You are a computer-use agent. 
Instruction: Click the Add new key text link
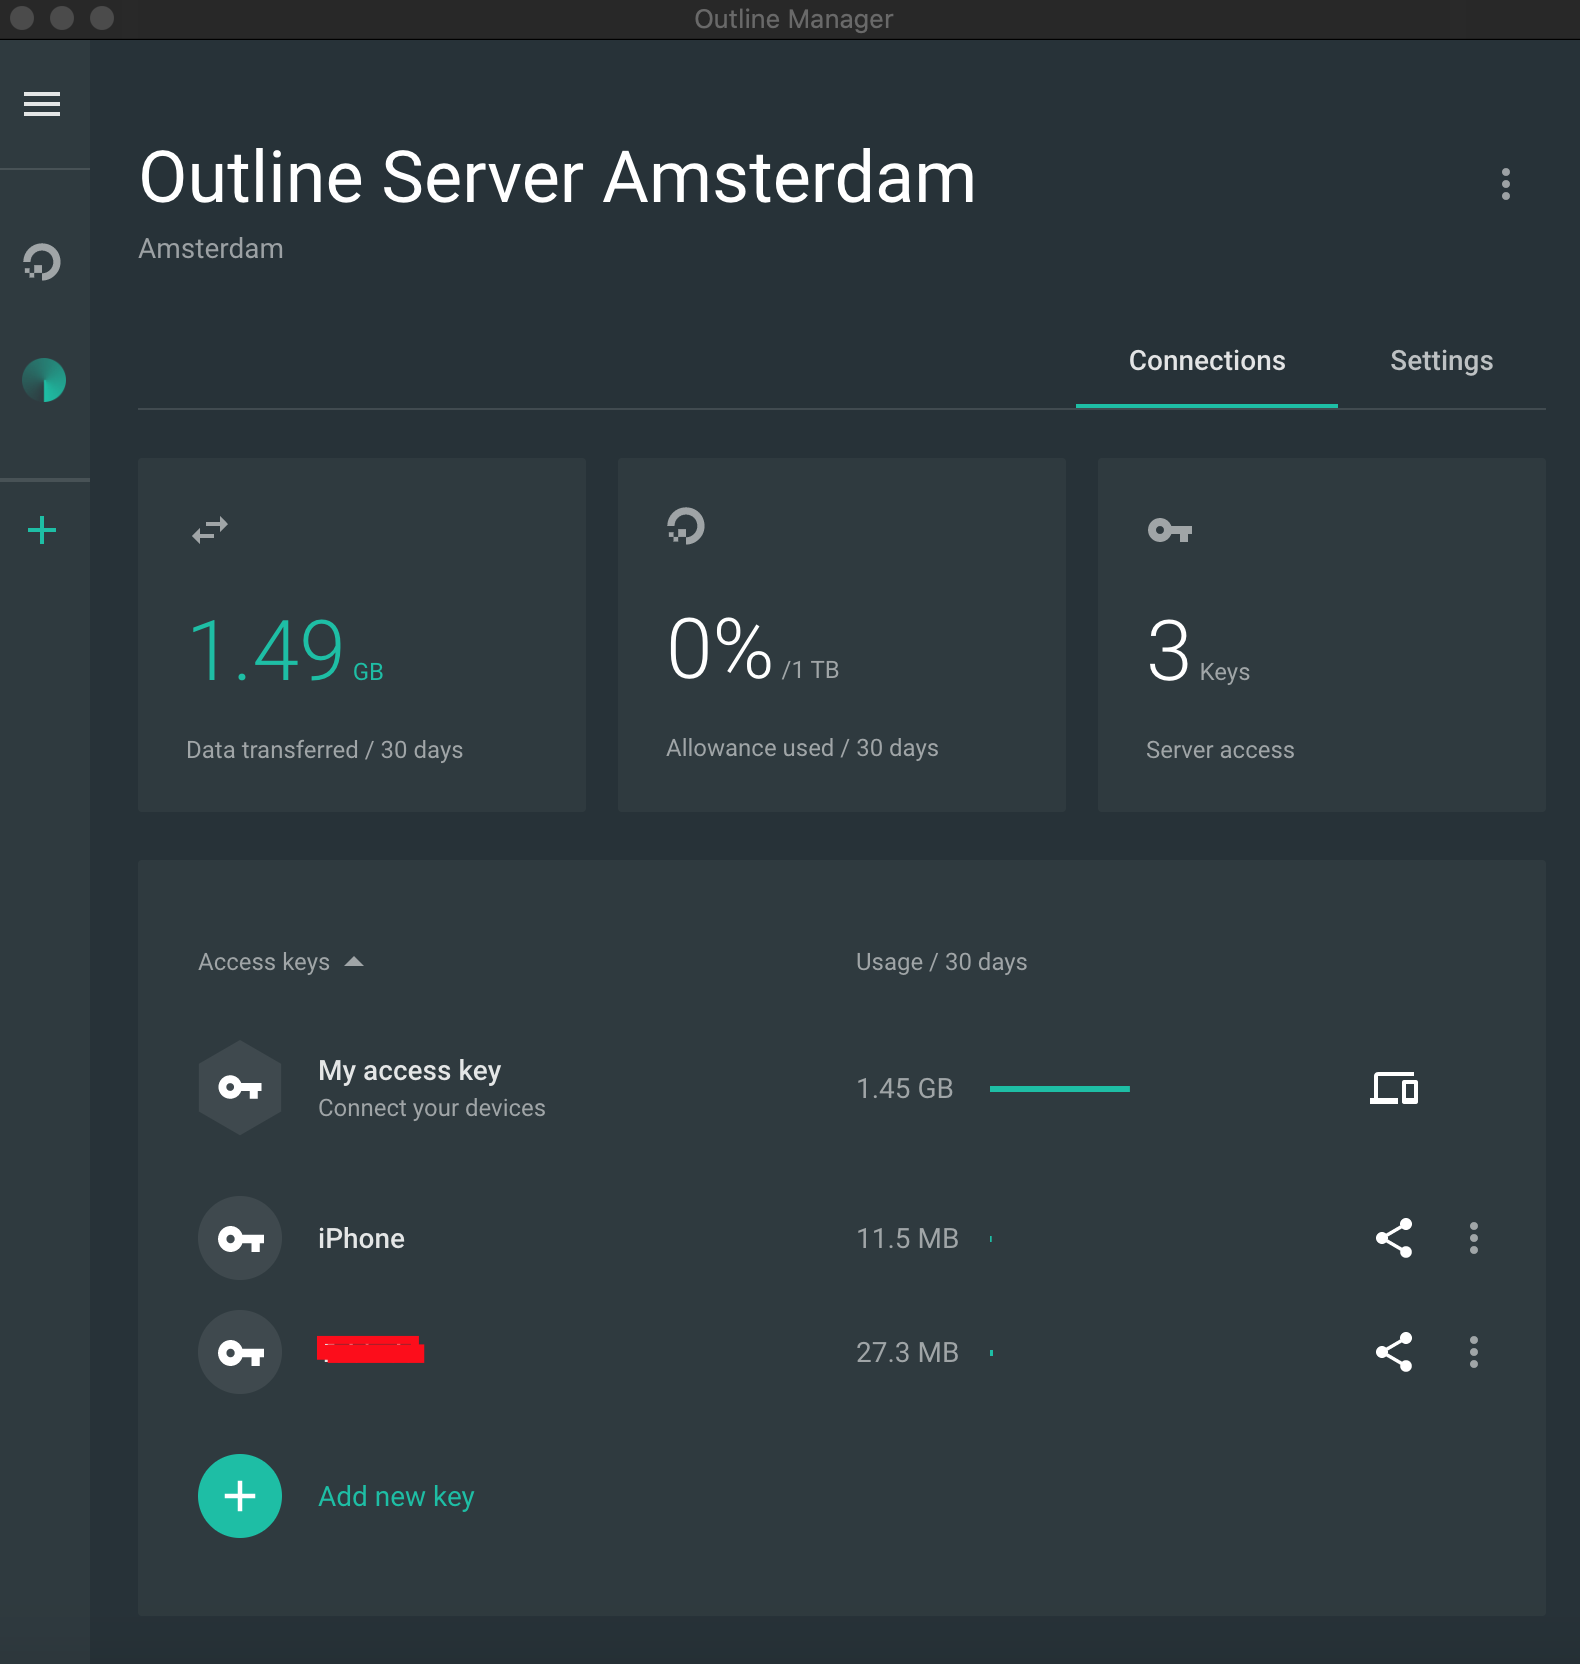(x=396, y=1496)
